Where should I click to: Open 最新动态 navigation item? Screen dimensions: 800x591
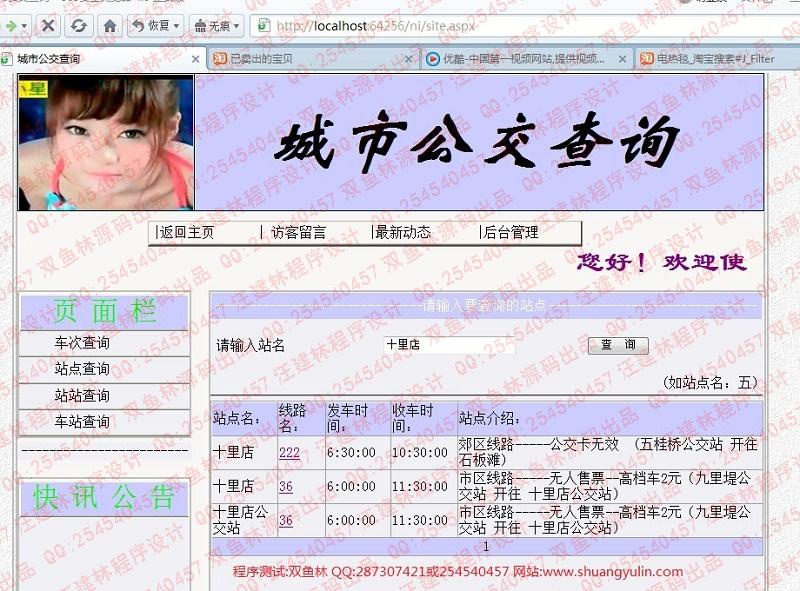point(402,233)
